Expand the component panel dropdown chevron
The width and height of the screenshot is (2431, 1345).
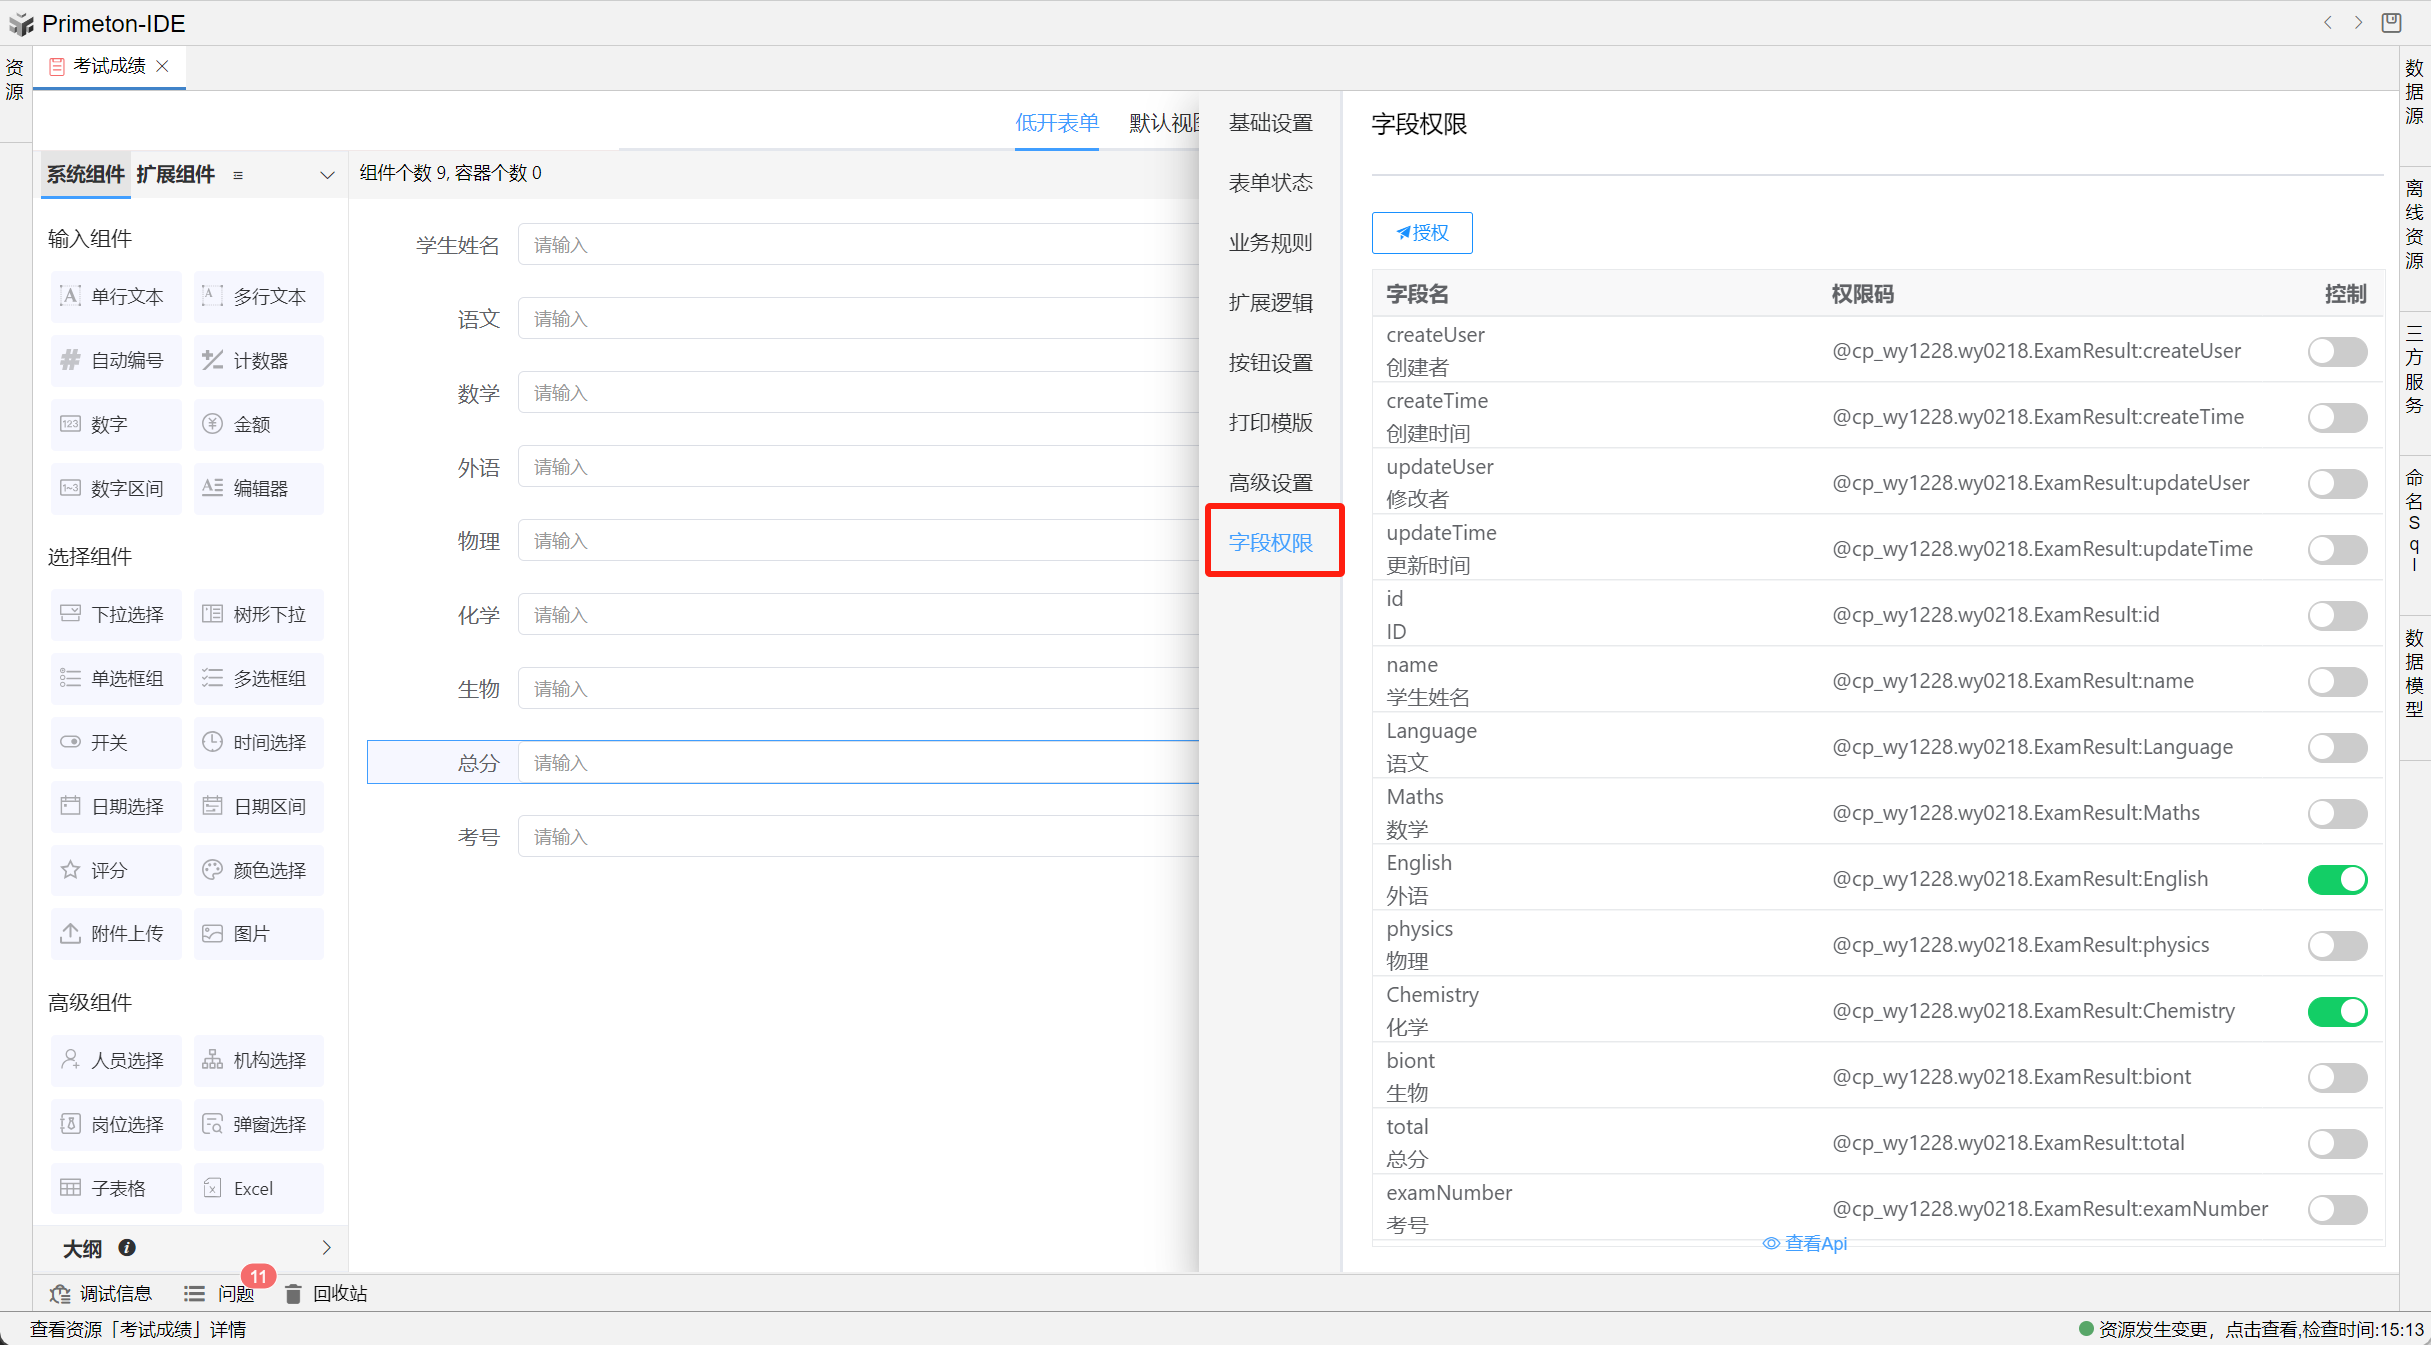[x=327, y=175]
